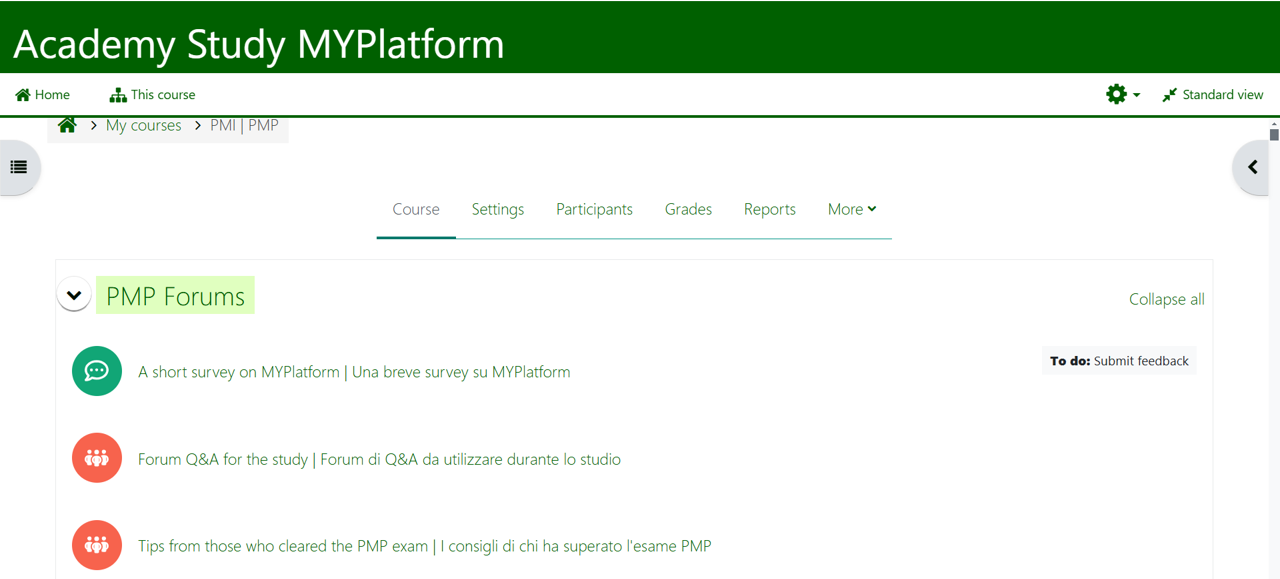Viewport: 1280px width, 579px height.
Task: Open A short survey on MYPlatform
Action: (354, 372)
